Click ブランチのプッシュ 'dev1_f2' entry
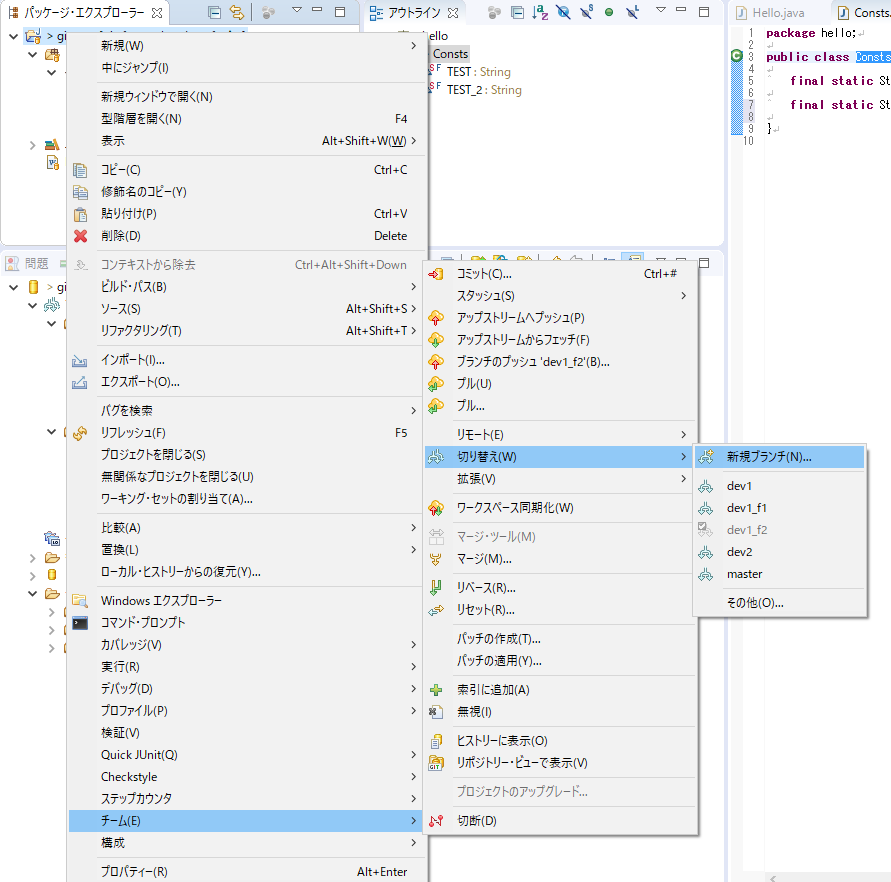This screenshot has height=882, width=891. tap(560, 362)
